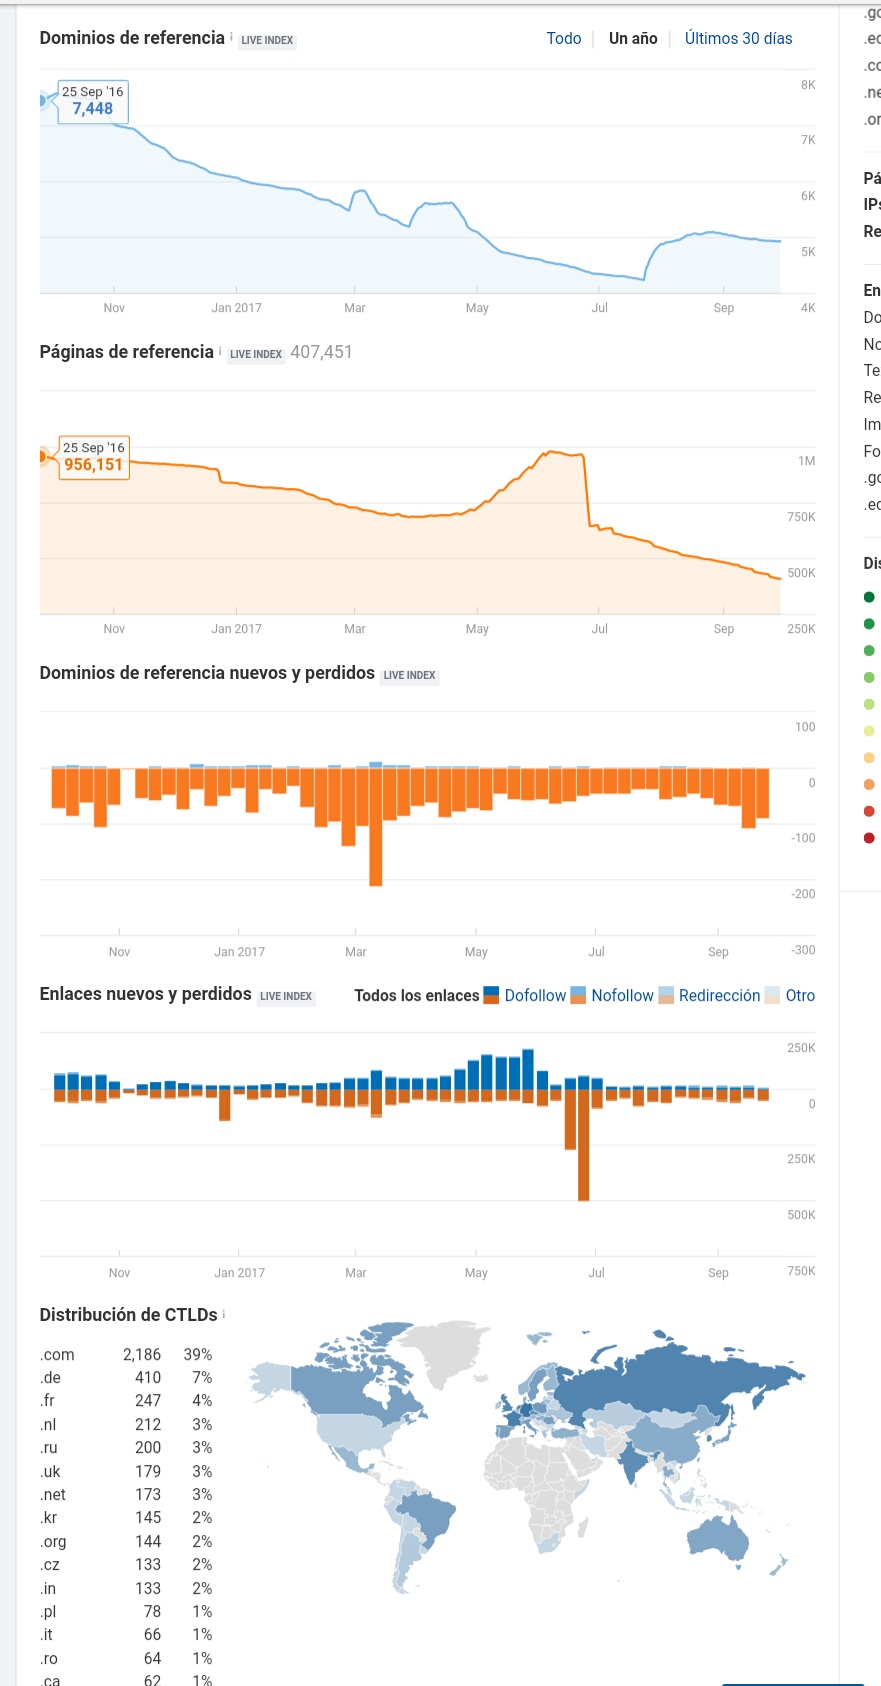The image size is (881, 1686).
Task: Click the blue marker on referring domains chart
Action: pyautogui.click(x=42, y=100)
